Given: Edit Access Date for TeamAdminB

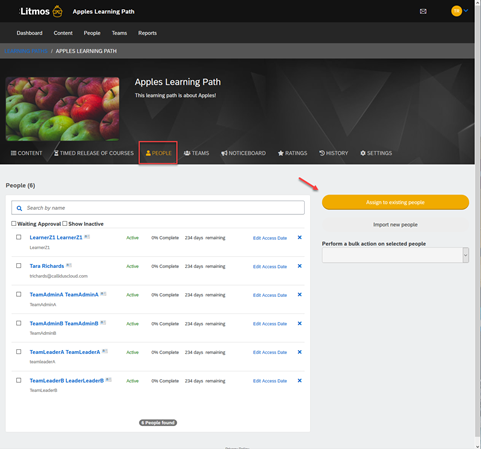Looking at the screenshot, I should 270,324.
